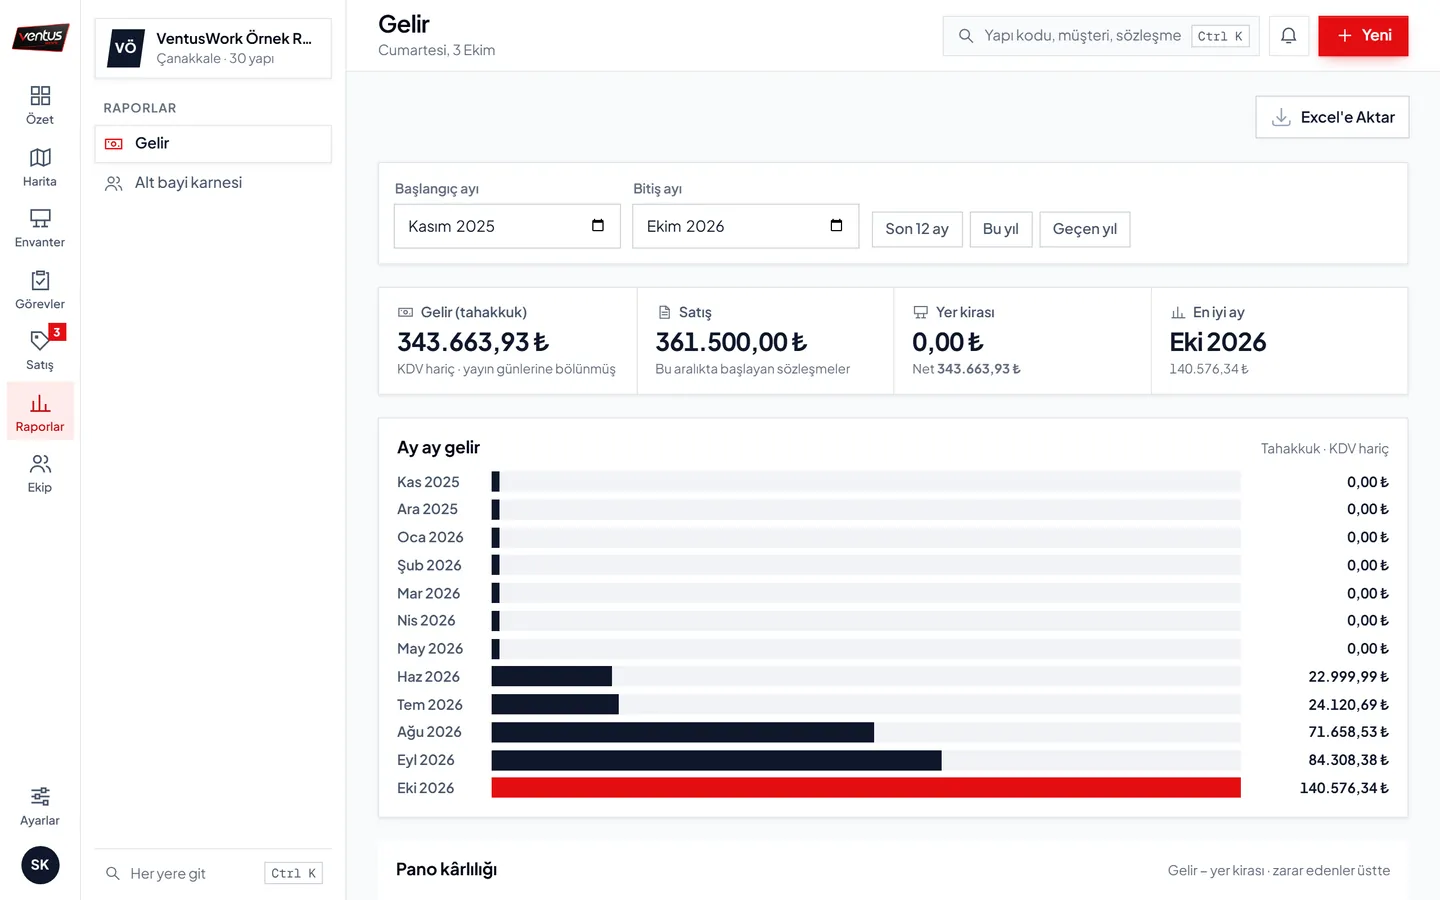Screen dimensions: 1440x900
Task: Focus the top search field
Action: [x=1101, y=36]
